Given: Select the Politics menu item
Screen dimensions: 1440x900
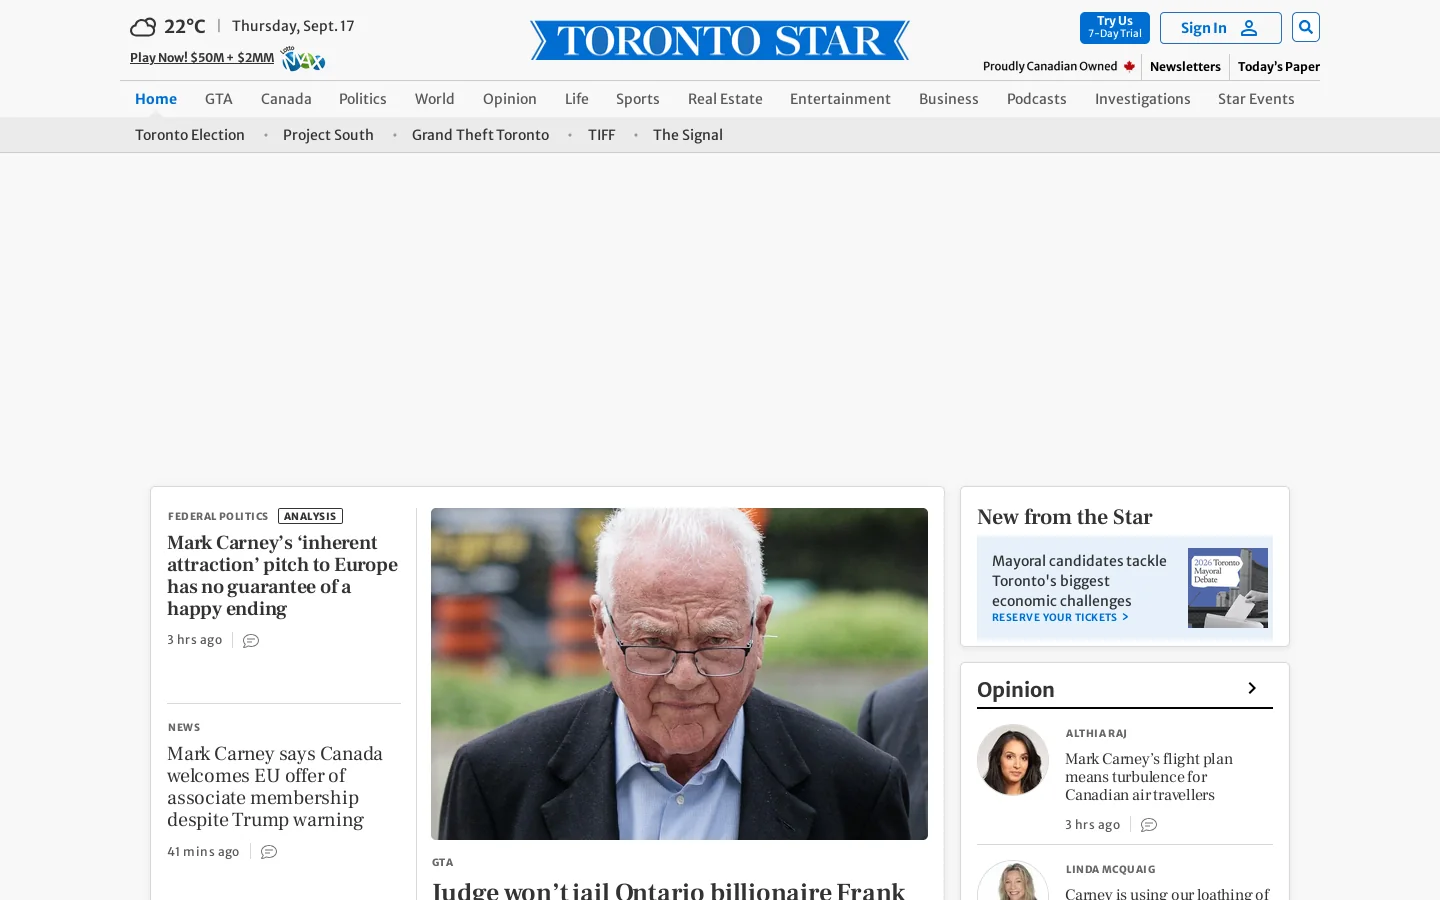Looking at the screenshot, I should tap(363, 99).
